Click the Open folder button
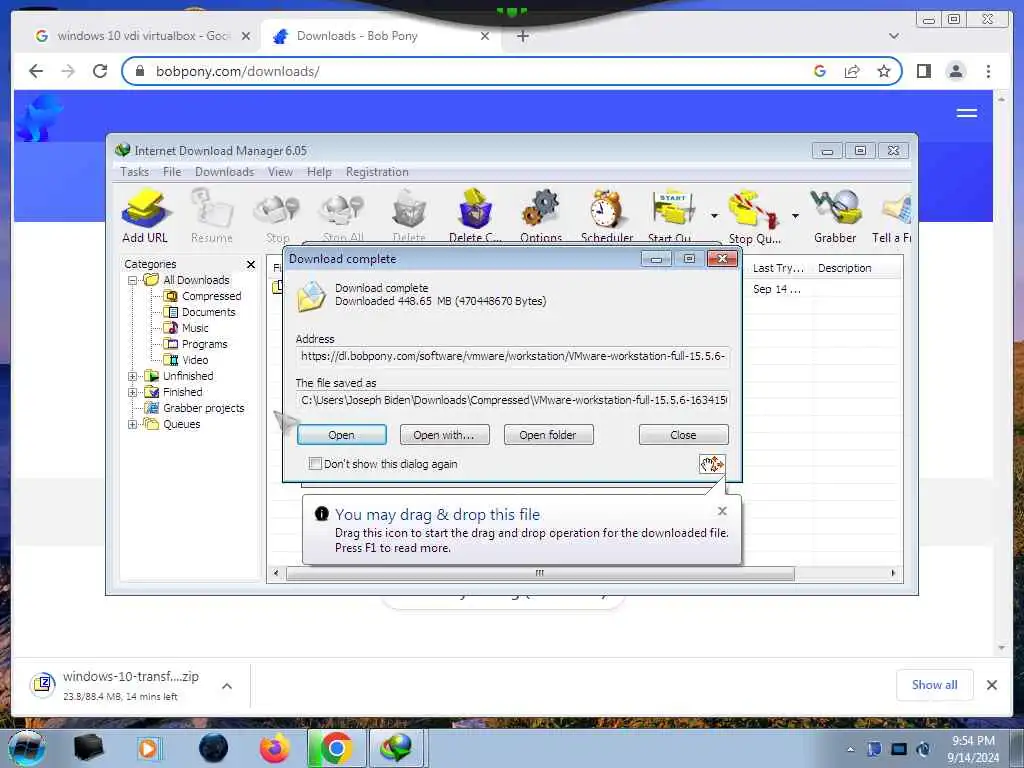 click(548, 435)
